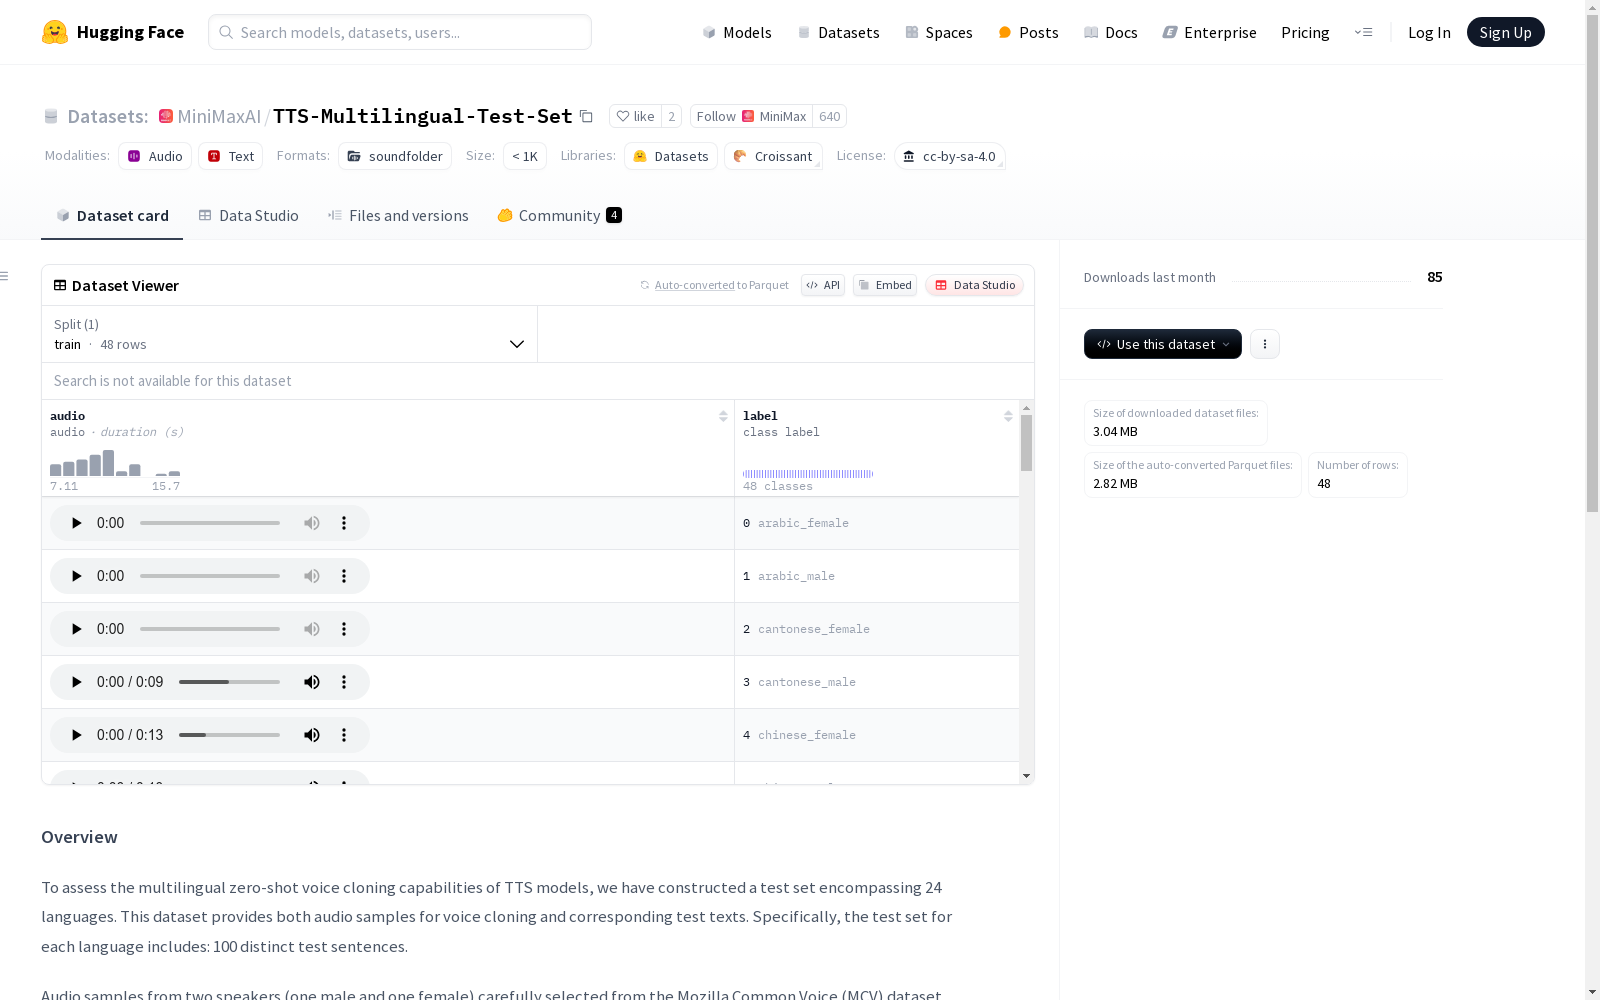Follow the MiniMax organization
This screenshot has height=1000, width=1600.
(x=751, y=116)
